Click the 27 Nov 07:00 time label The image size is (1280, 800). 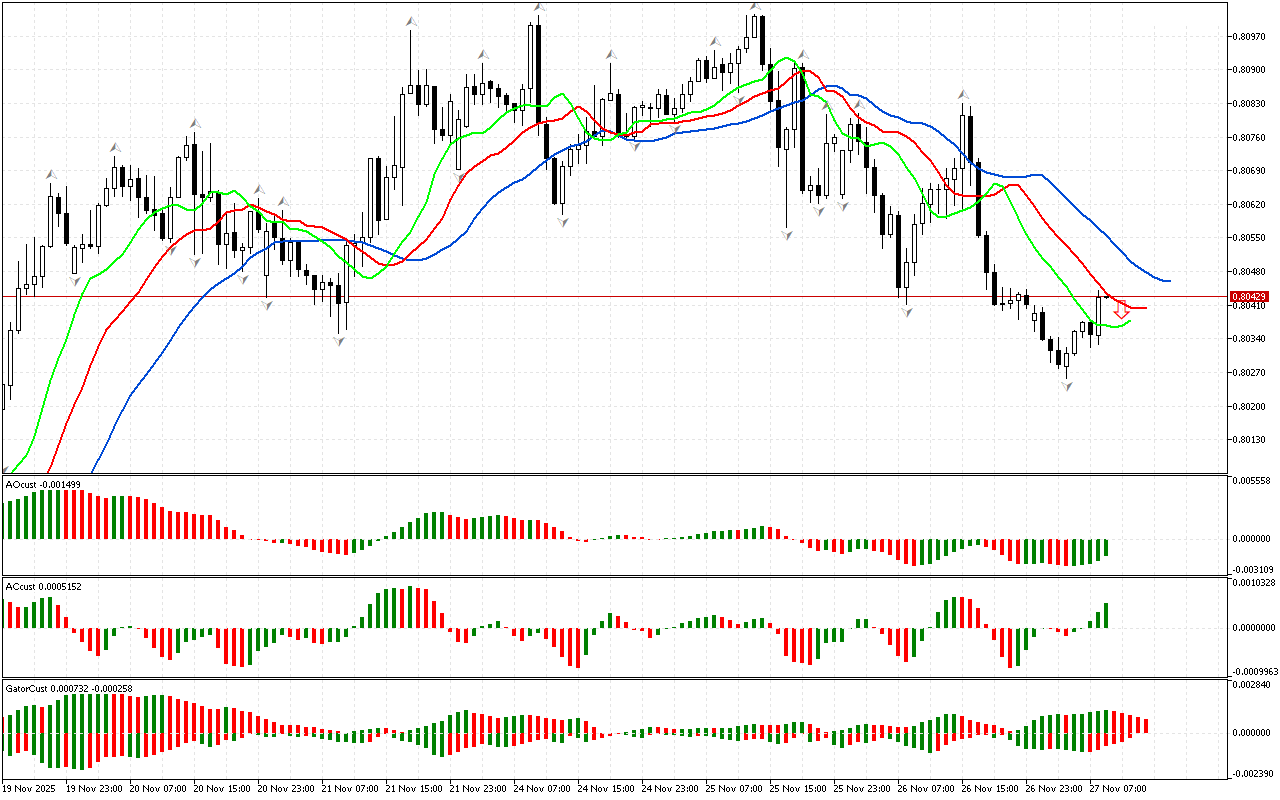pyautogui.click(x=1120, y=788)
